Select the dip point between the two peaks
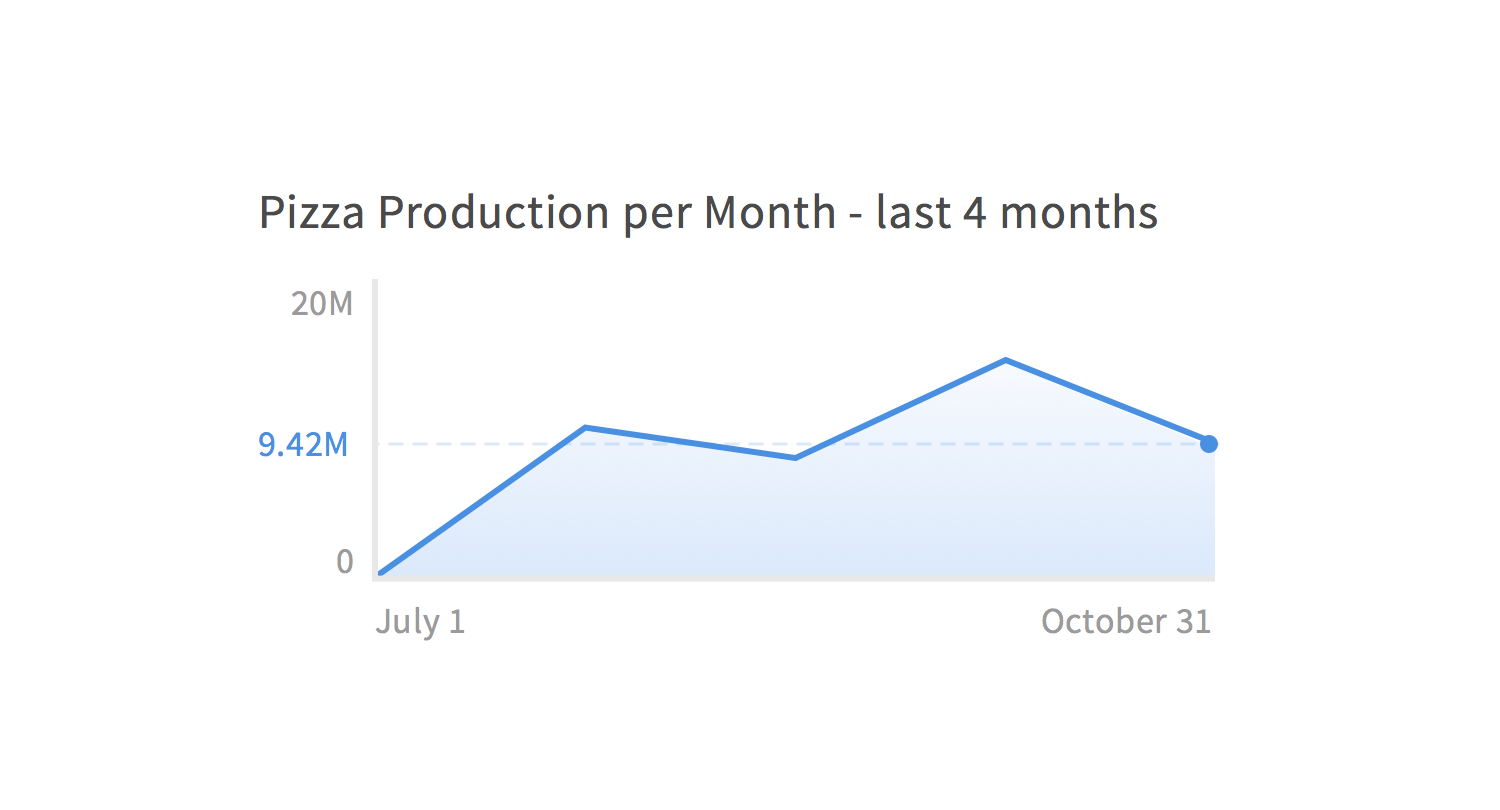This screenshot has width=1500, height=810. (795, 458)
